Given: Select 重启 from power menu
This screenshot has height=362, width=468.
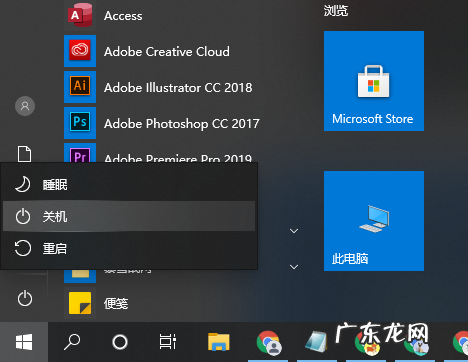Looking at the screenshot, I should 129,248.
